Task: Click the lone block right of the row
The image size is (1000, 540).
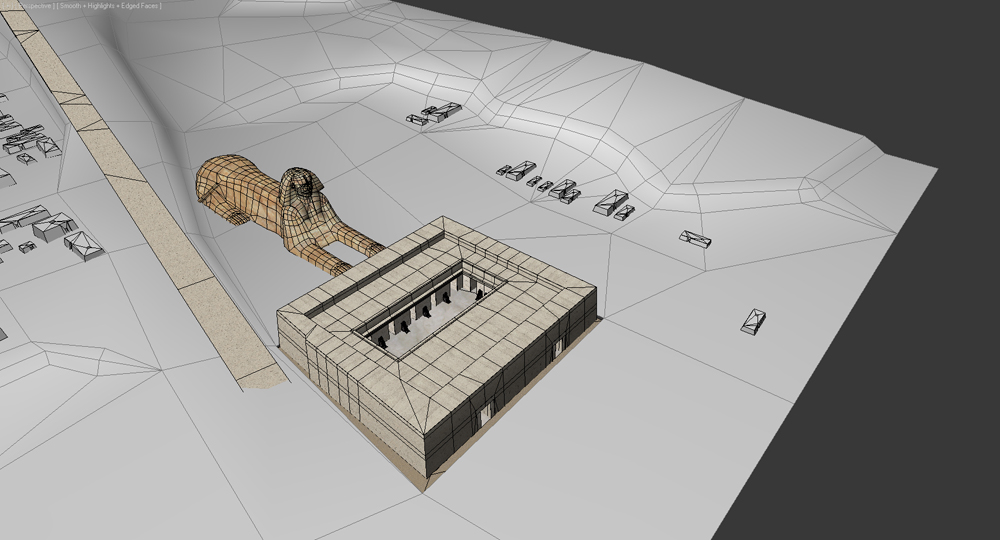Action: click(x=695, y=238)
